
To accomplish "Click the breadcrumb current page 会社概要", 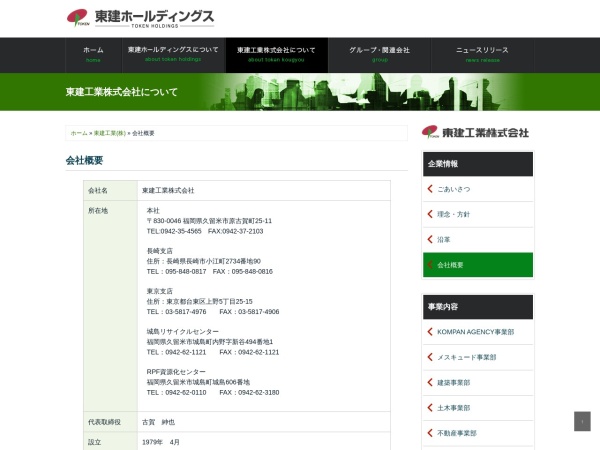I will 143,133.
